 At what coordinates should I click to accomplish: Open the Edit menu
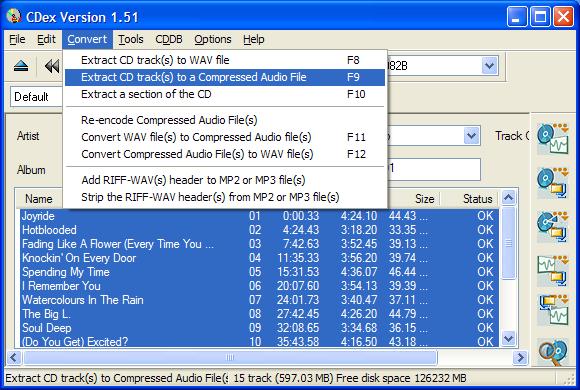[46, 39]
